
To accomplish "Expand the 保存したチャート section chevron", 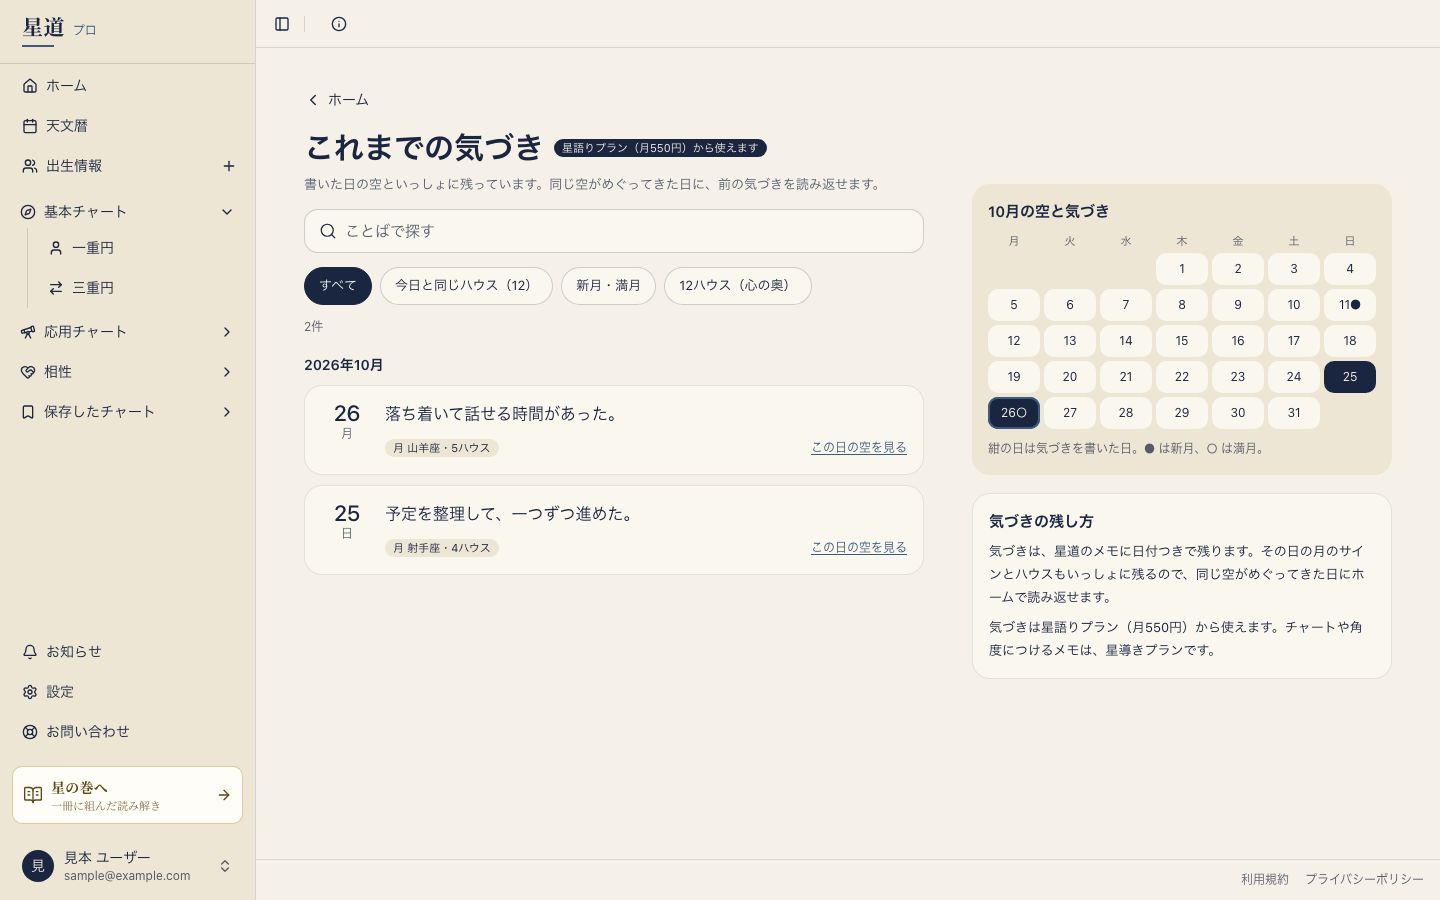I will [227, 412].
